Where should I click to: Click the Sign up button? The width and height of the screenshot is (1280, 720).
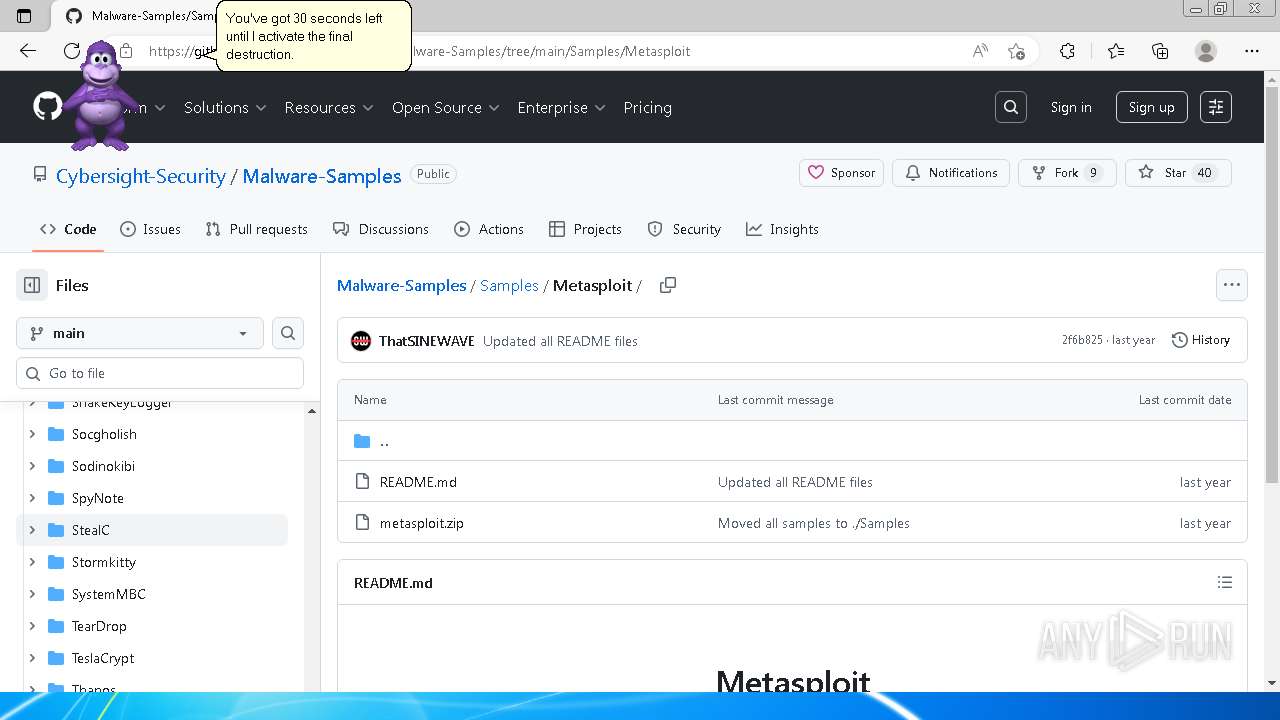pos(1152,107)
